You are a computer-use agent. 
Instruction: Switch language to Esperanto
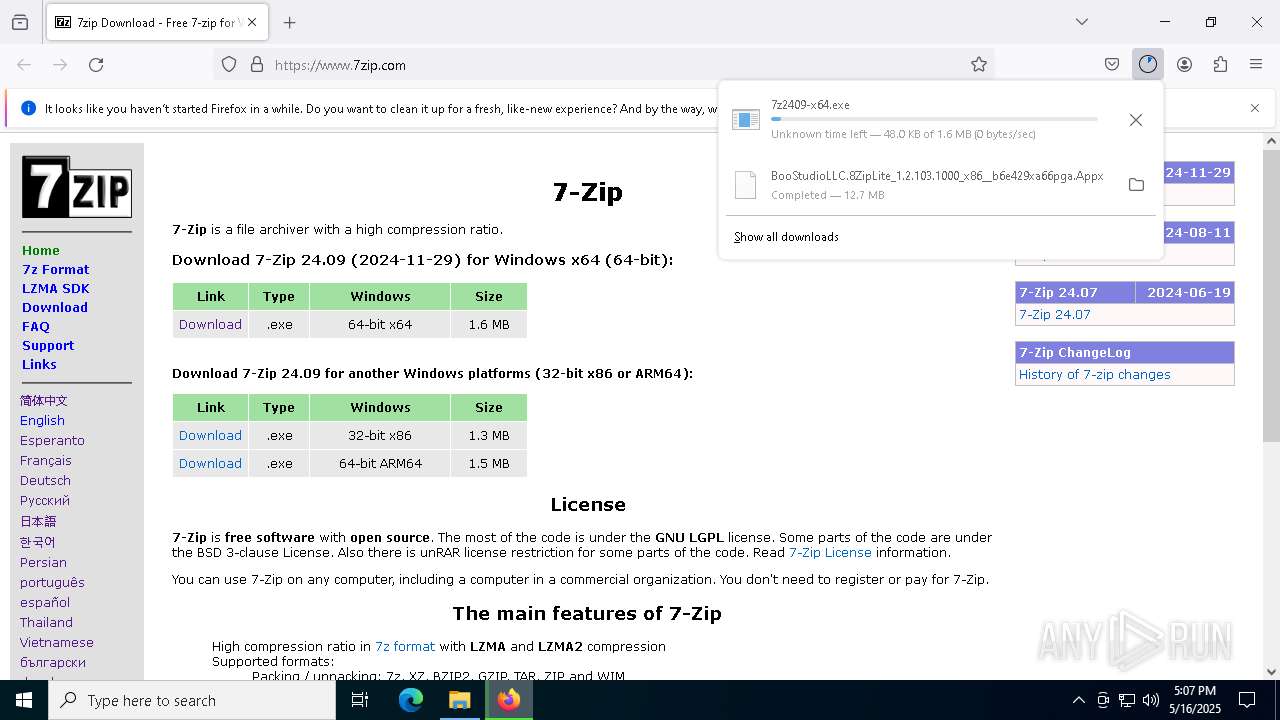52,440
